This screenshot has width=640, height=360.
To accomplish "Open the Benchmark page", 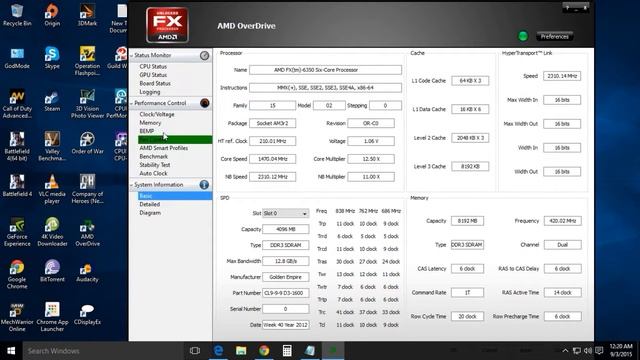I will pyautogui.click(x=153, y=157).
